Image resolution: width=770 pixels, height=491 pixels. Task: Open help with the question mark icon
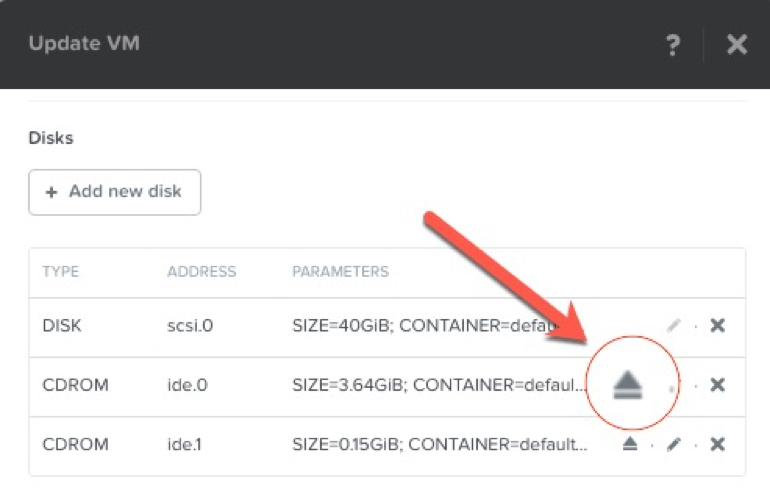click(x=673, y=45)
